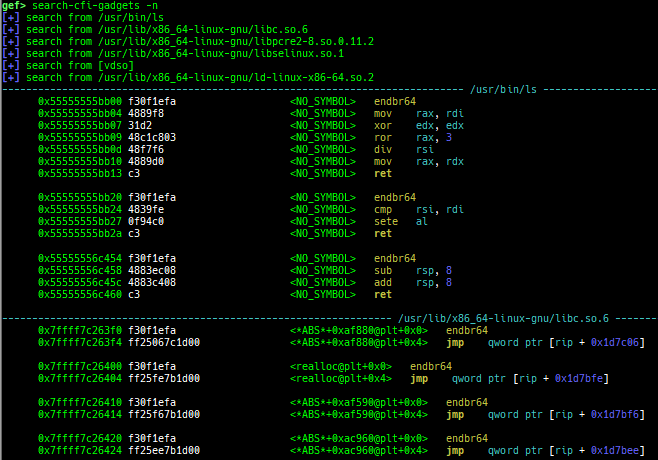Viewport: 658px width, 460px height.
Task: Click address 0x55555555bb10
Action: pos(80,162)
